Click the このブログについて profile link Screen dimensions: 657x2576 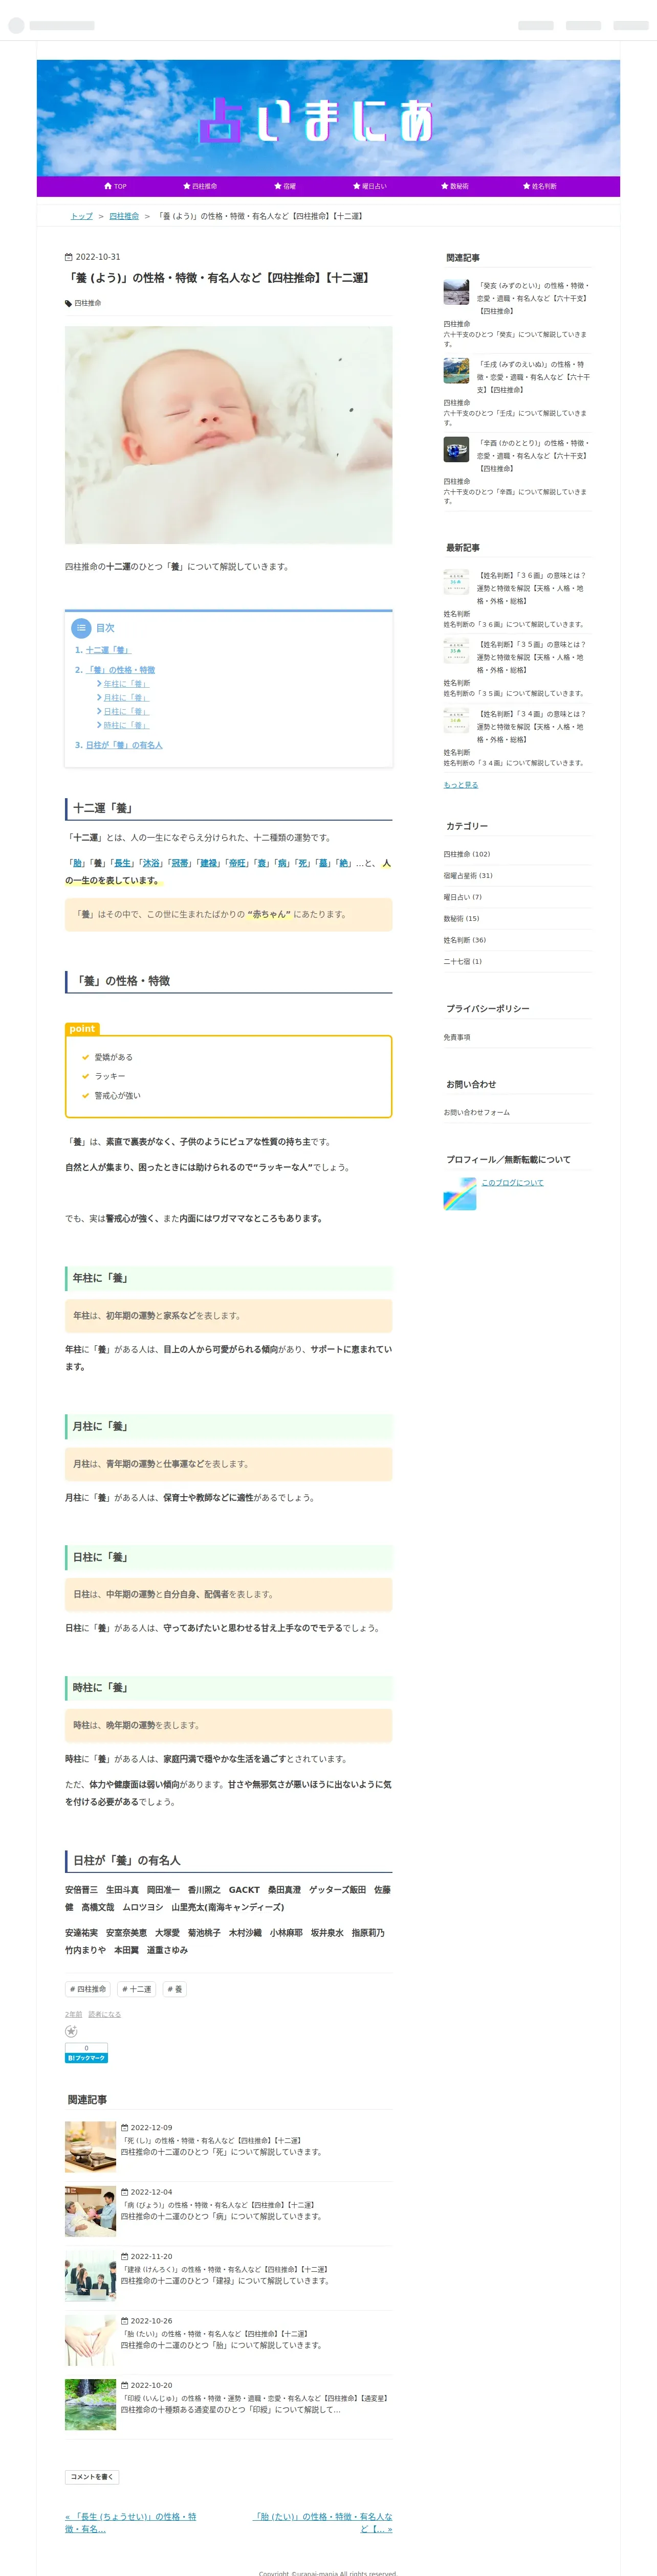pos(513,1182)
